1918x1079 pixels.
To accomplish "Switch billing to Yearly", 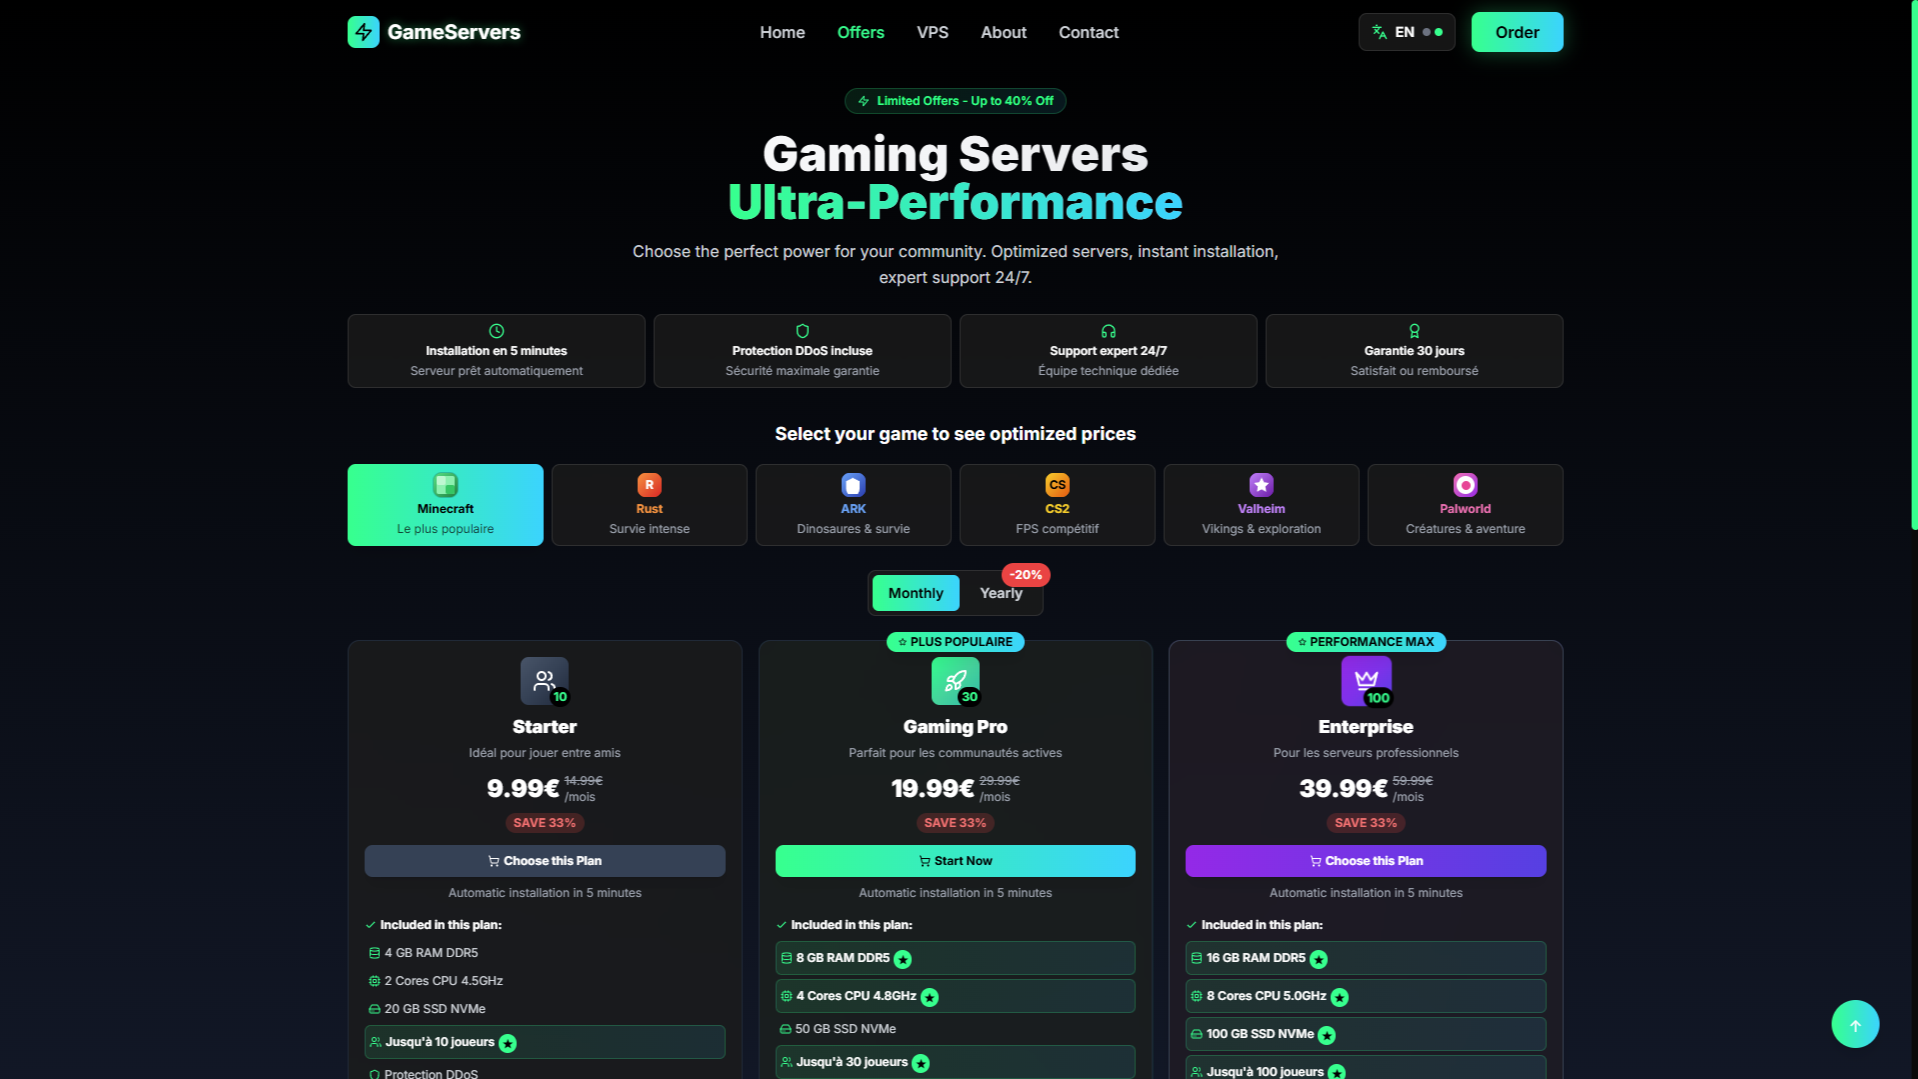I will click(x=1001, y=593).
